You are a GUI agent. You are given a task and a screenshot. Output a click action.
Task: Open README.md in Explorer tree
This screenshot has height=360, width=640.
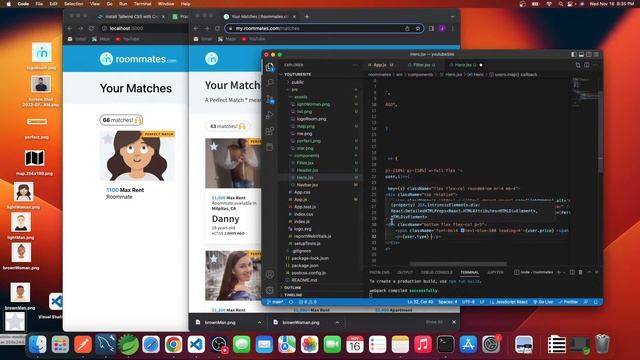tap(304, 280)
